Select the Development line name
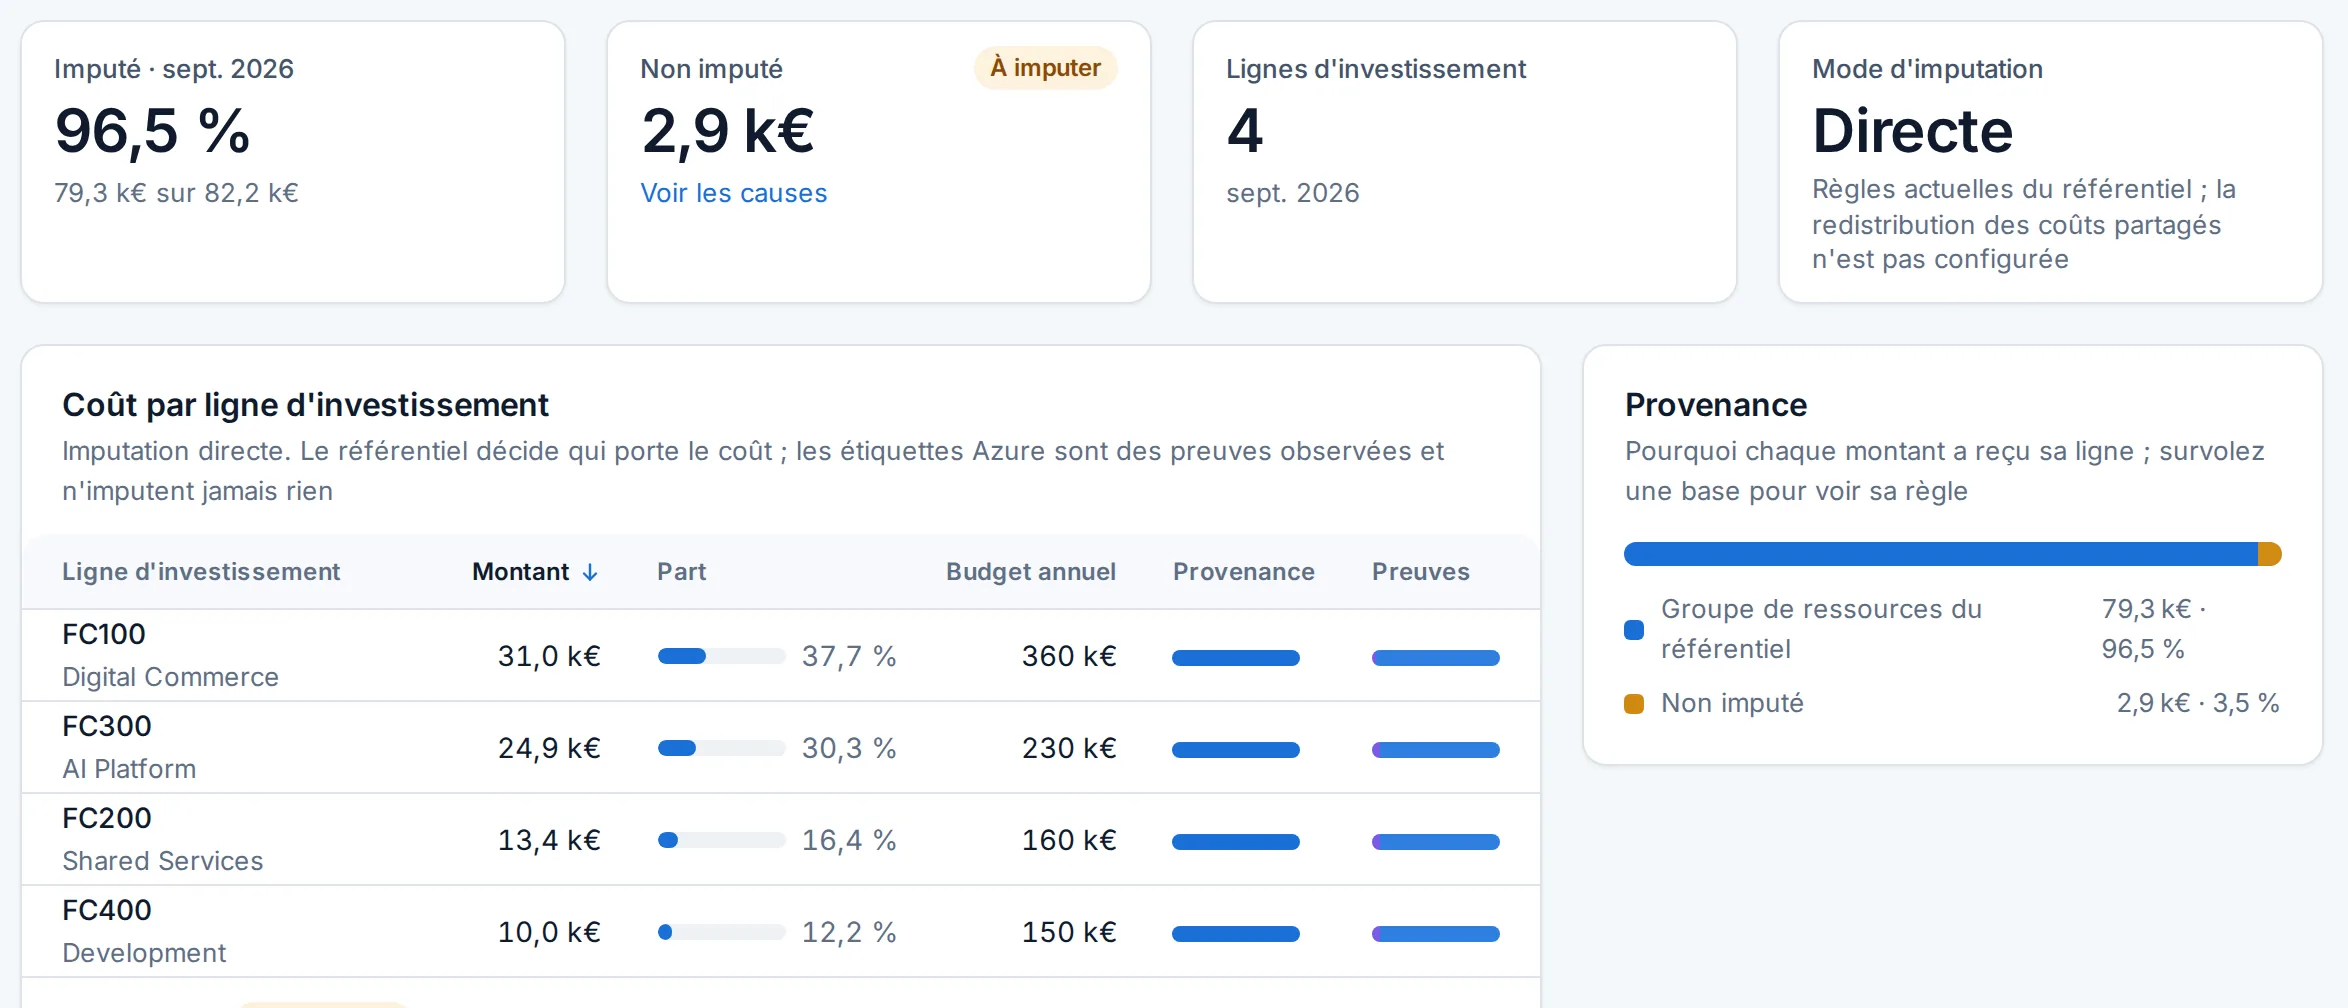The width and height of the screenshot is (2348, 1008). click(144, 953)
